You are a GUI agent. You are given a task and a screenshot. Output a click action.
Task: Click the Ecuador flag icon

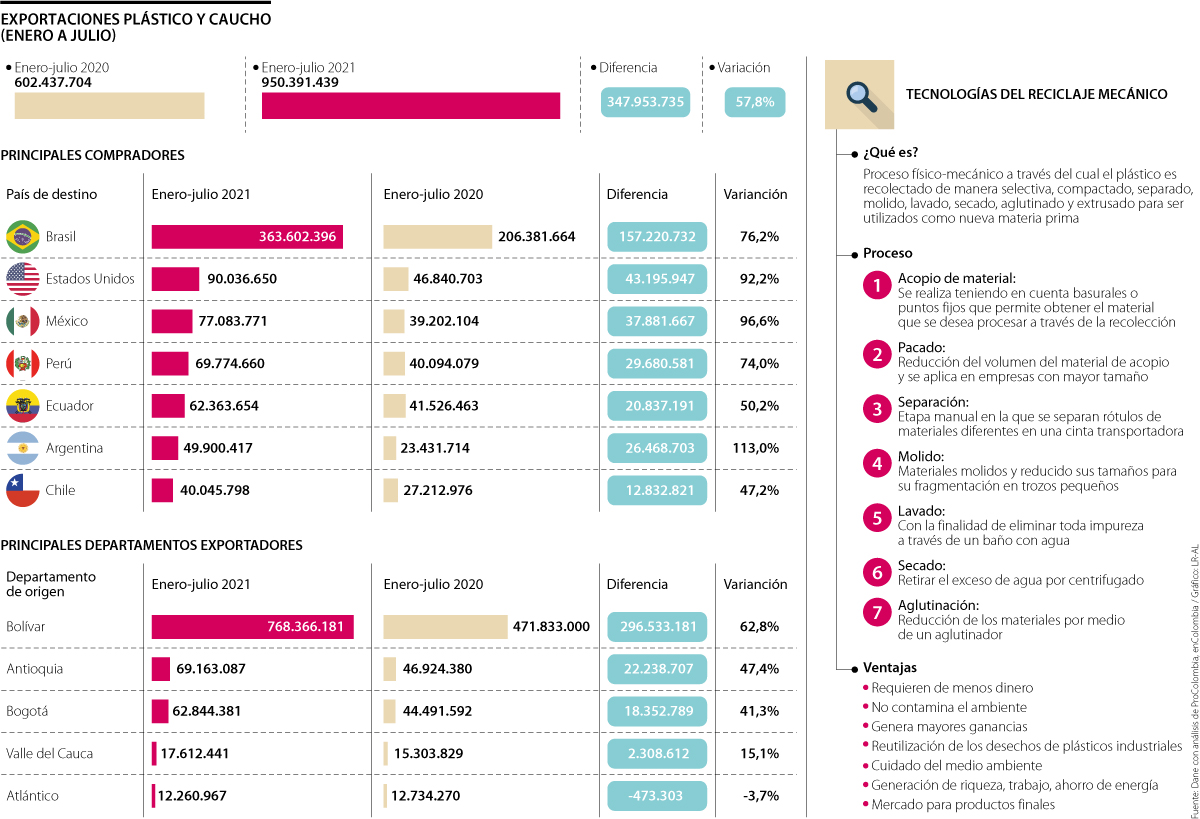(x=22, y=406)
